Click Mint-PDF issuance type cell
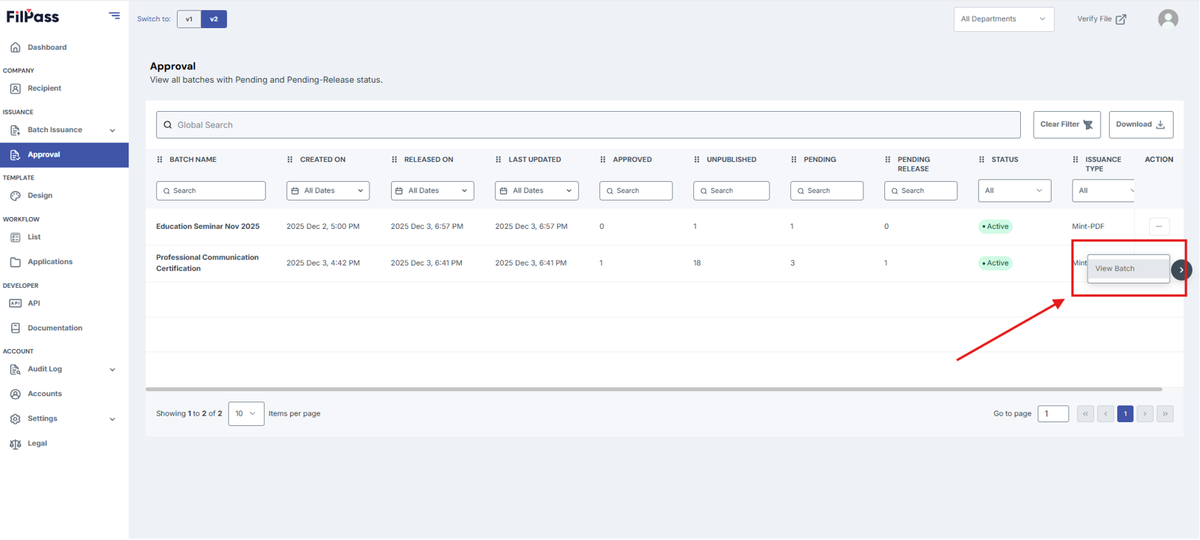 [1088, 227]
